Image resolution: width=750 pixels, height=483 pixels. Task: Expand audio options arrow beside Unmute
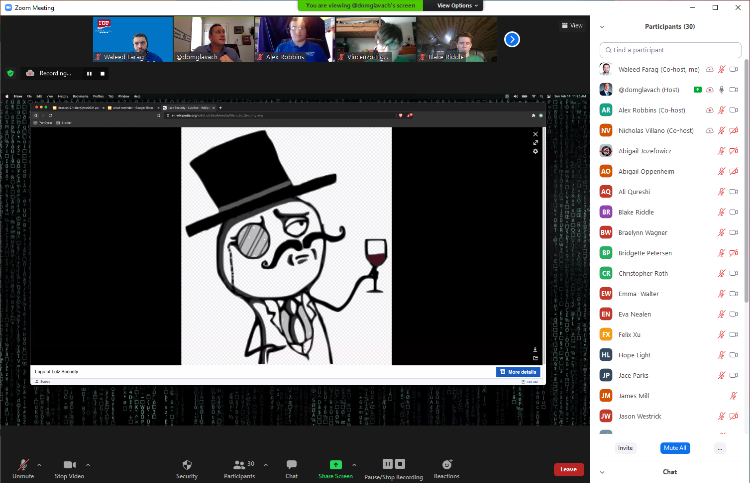(x=39, y=465)
